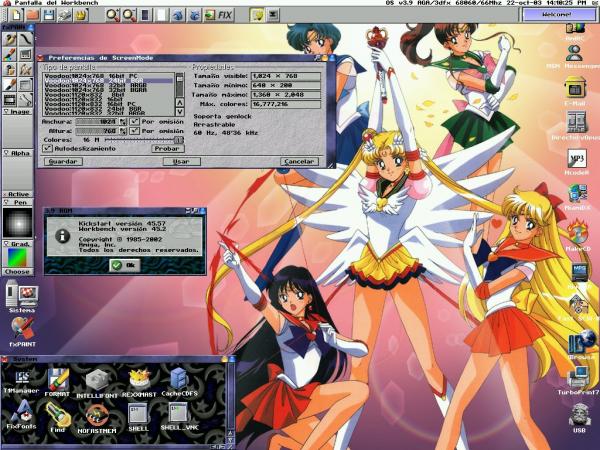Click the rainbow gradient color swatch
Screen dimensions: 600x450
(x=18, y=258)
